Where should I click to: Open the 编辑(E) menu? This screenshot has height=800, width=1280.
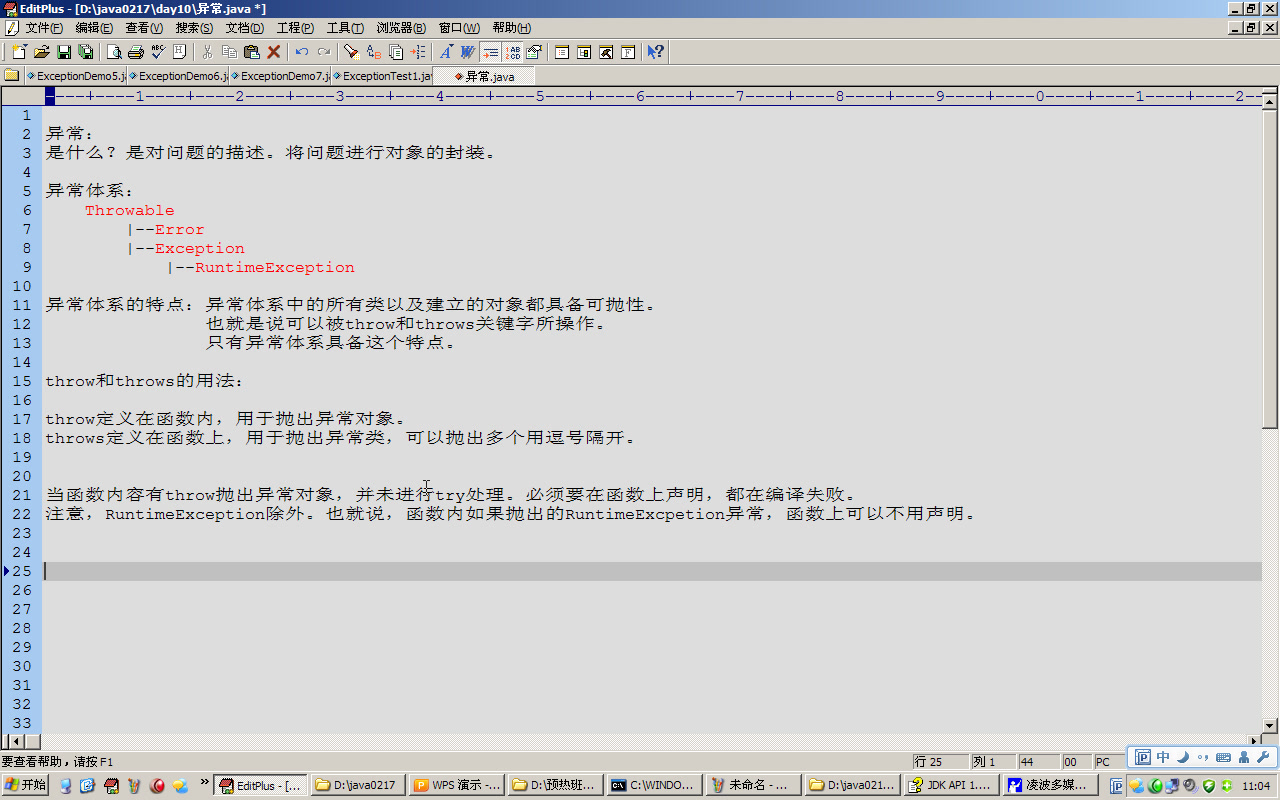(94, 28)
